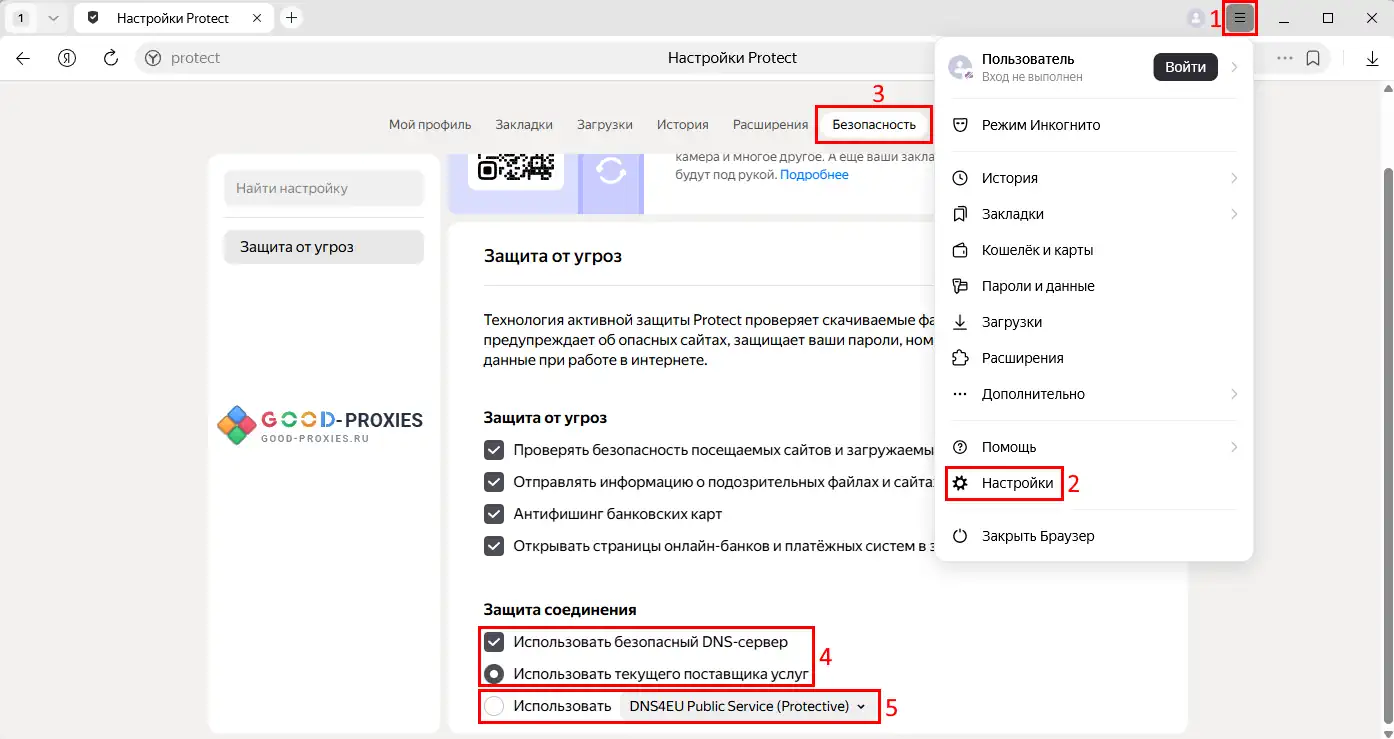The width and height of the screenshot is (1394, 739).
Task: Click the bookmark icon beside Закладки
Action: (960, 214)
